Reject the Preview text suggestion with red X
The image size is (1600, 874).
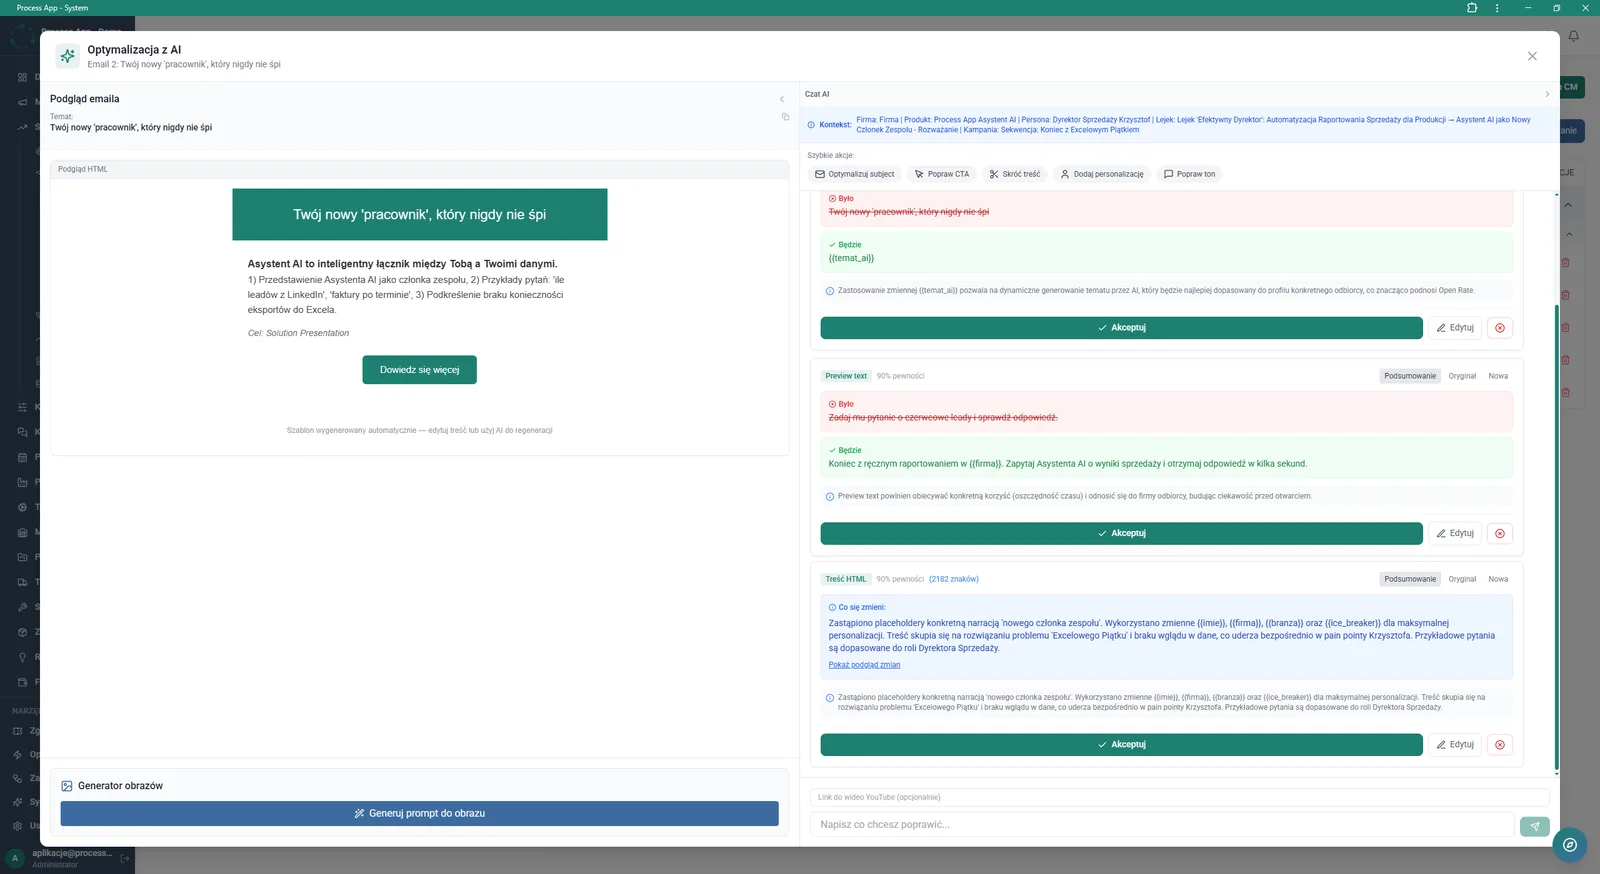(1499, 533)
